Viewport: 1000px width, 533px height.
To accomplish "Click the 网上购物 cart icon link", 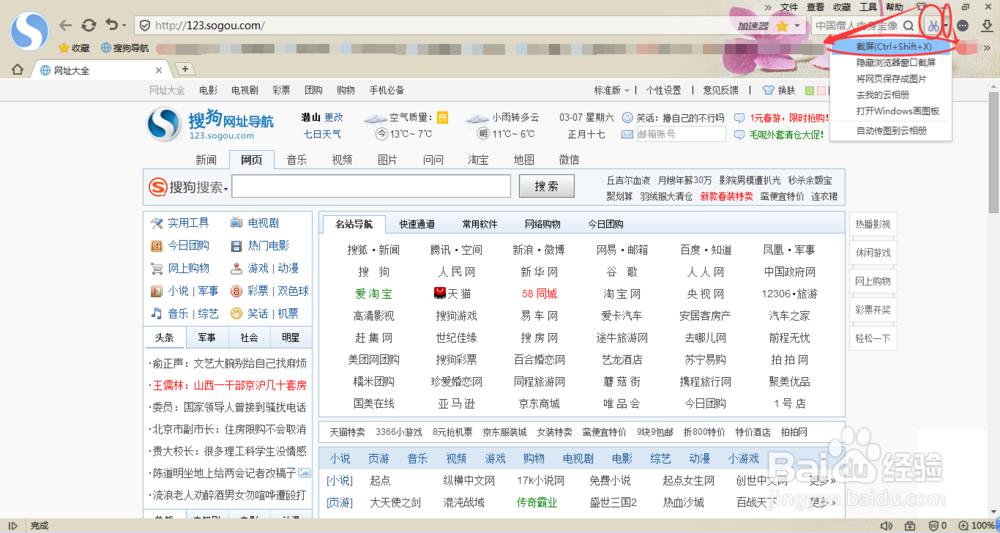I will pyautogui.click(x=179, y=268).
